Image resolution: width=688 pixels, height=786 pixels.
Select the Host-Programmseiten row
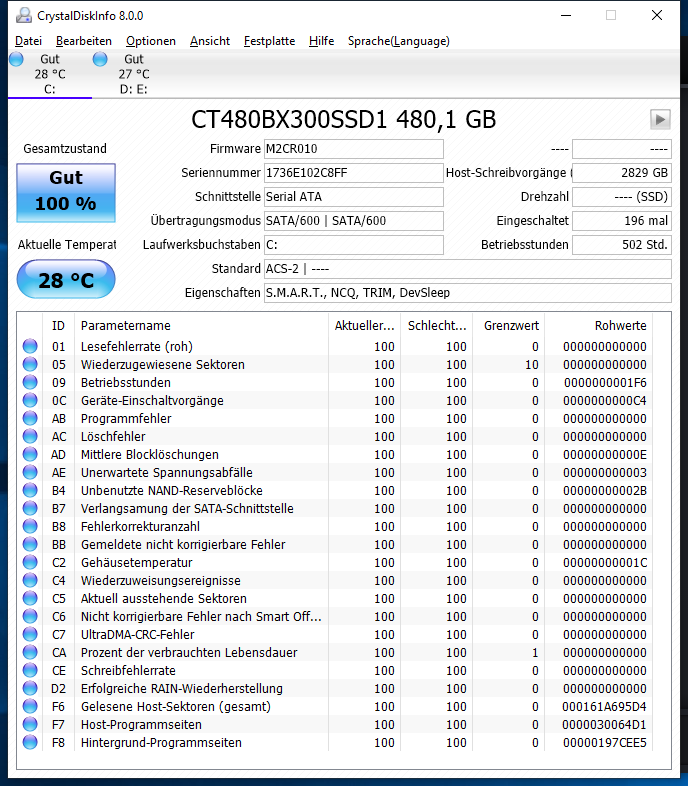tap(336, 725)
